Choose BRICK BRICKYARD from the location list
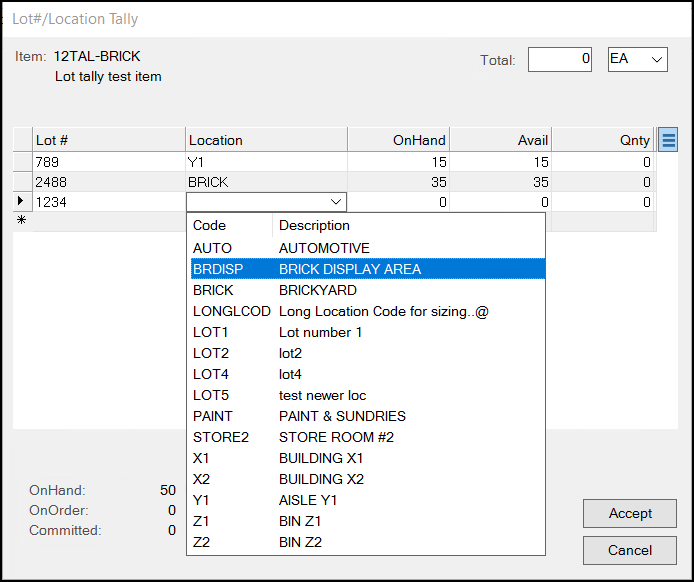 tap(368, 290)
